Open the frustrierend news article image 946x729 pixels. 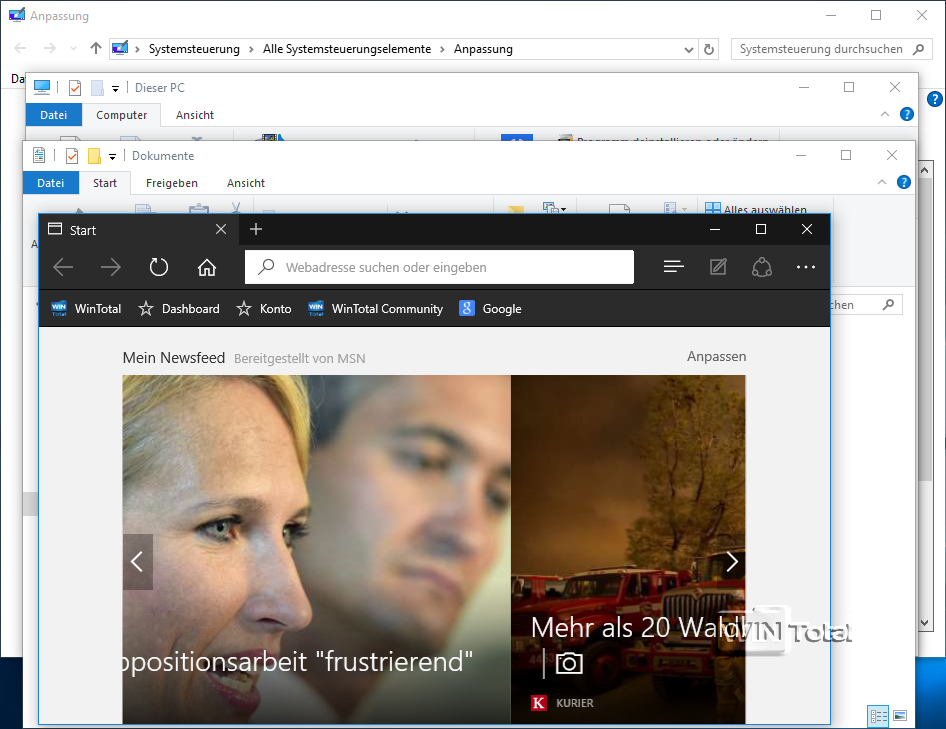[316, 549]
